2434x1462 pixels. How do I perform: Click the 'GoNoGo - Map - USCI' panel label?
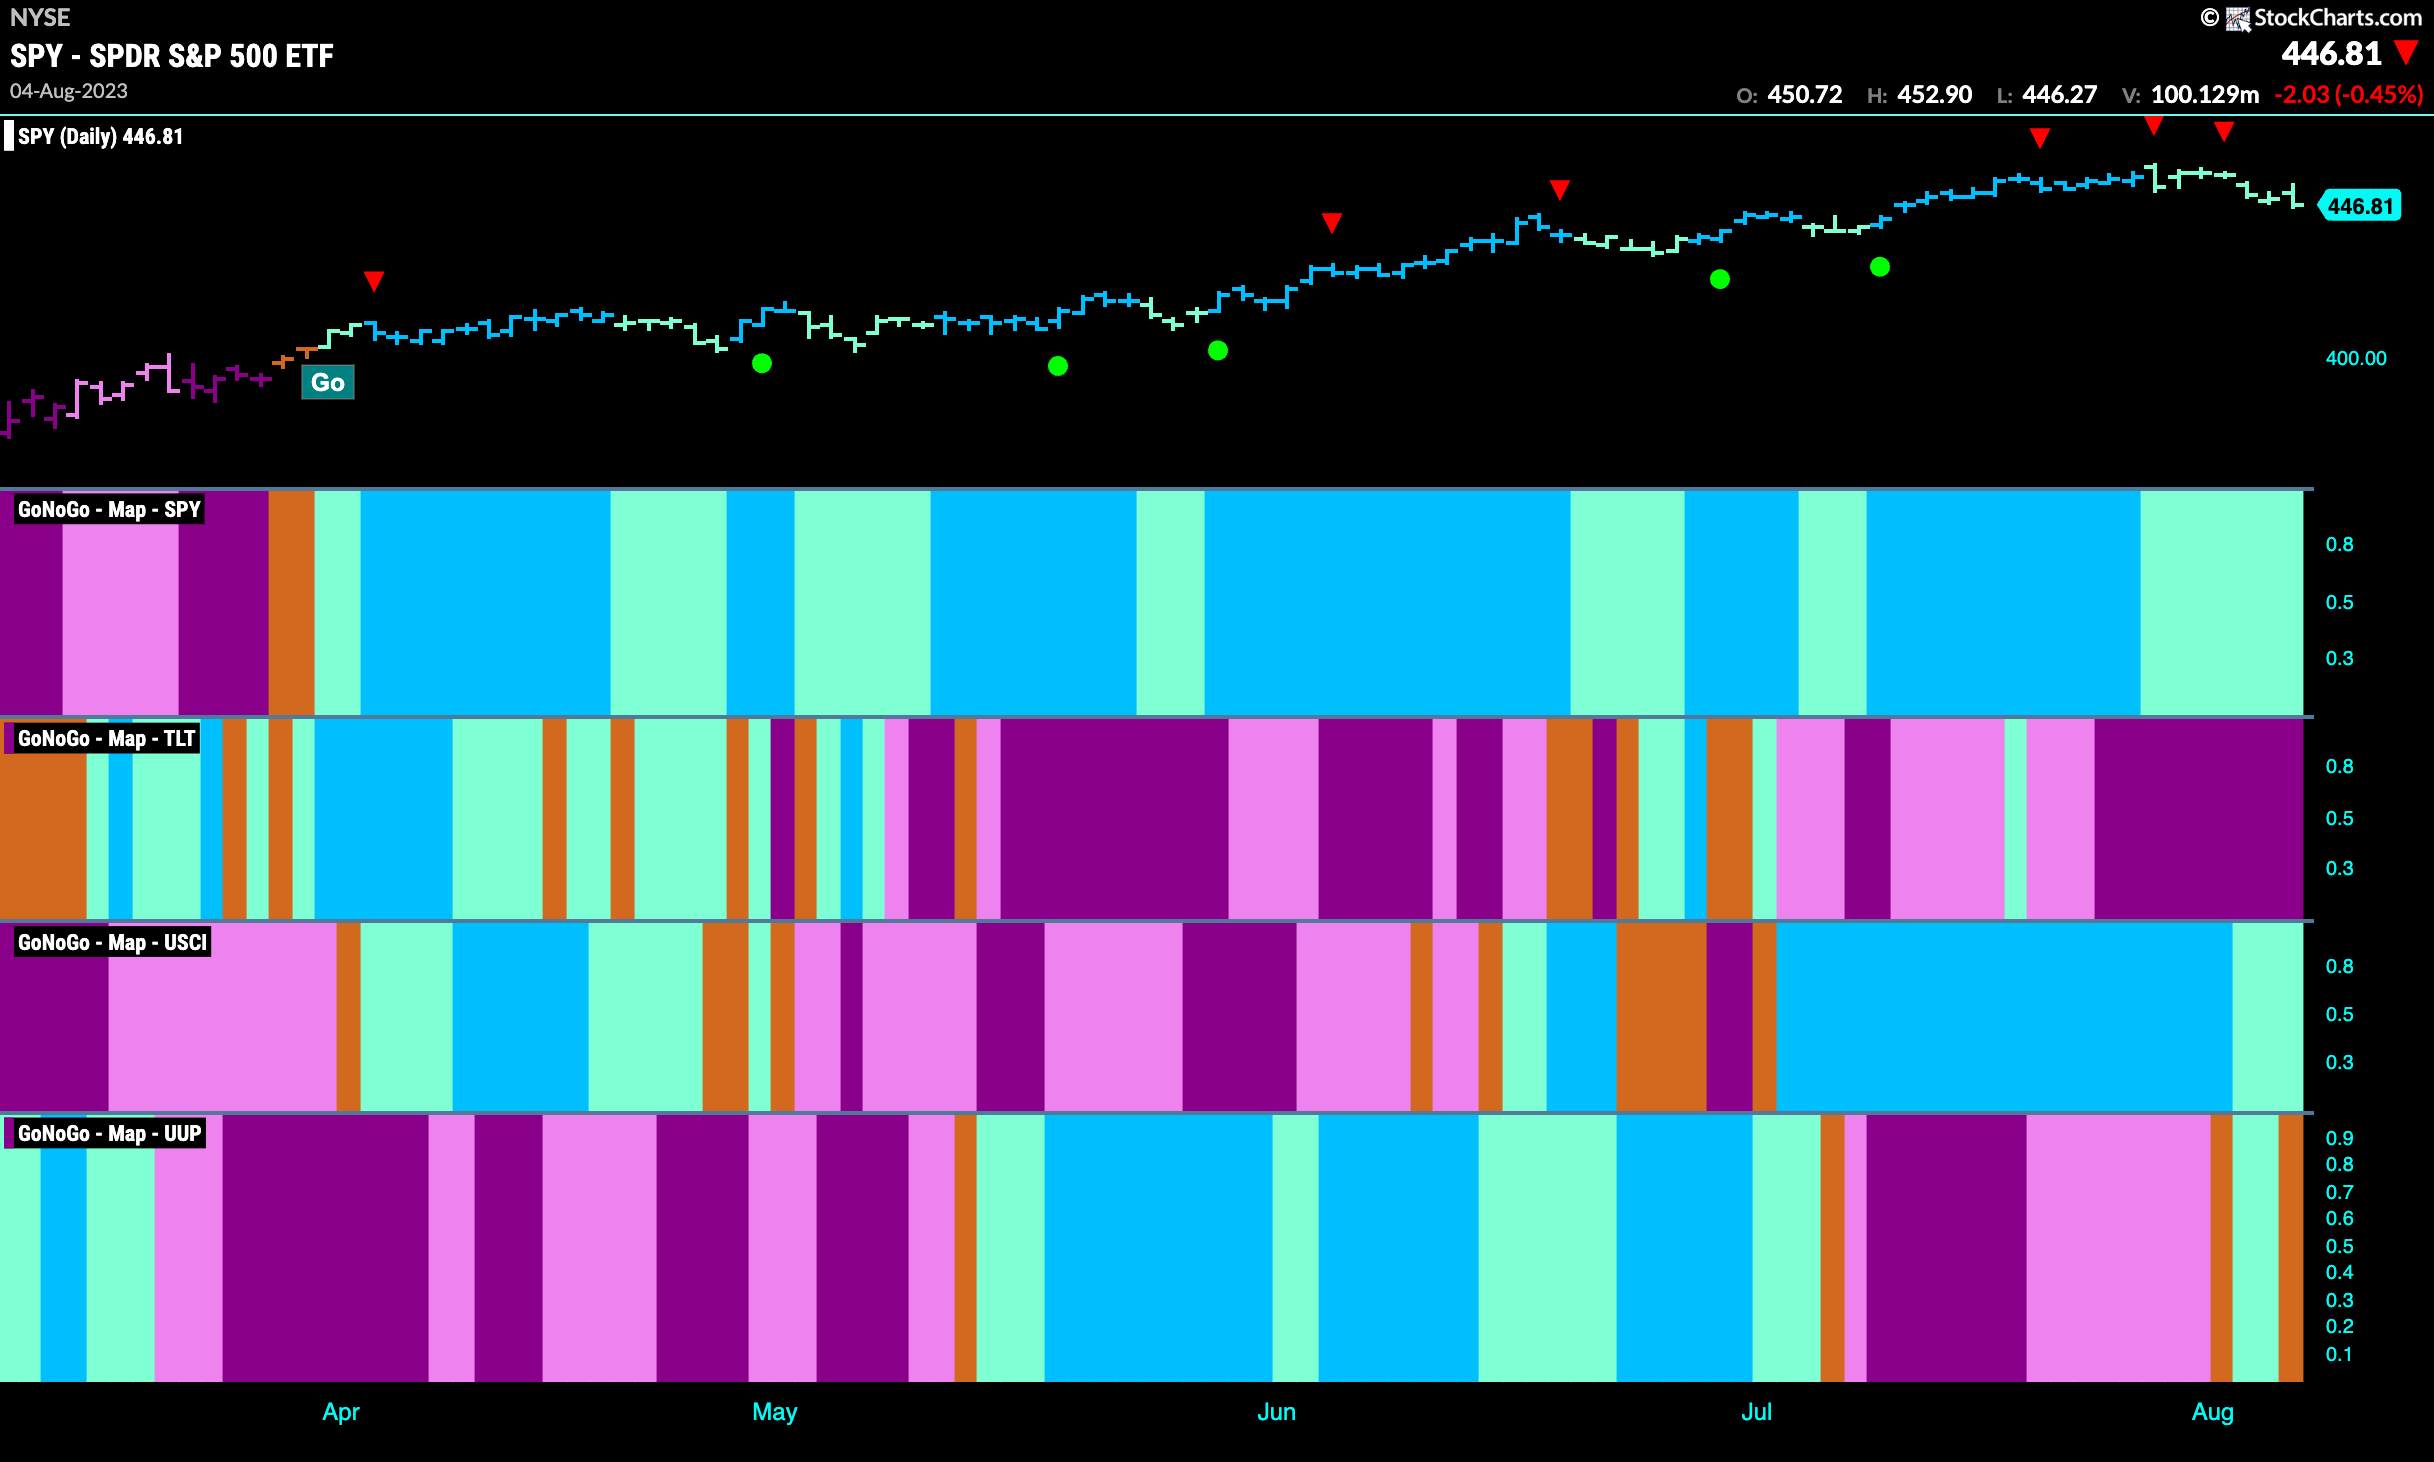tap(112, 942)
